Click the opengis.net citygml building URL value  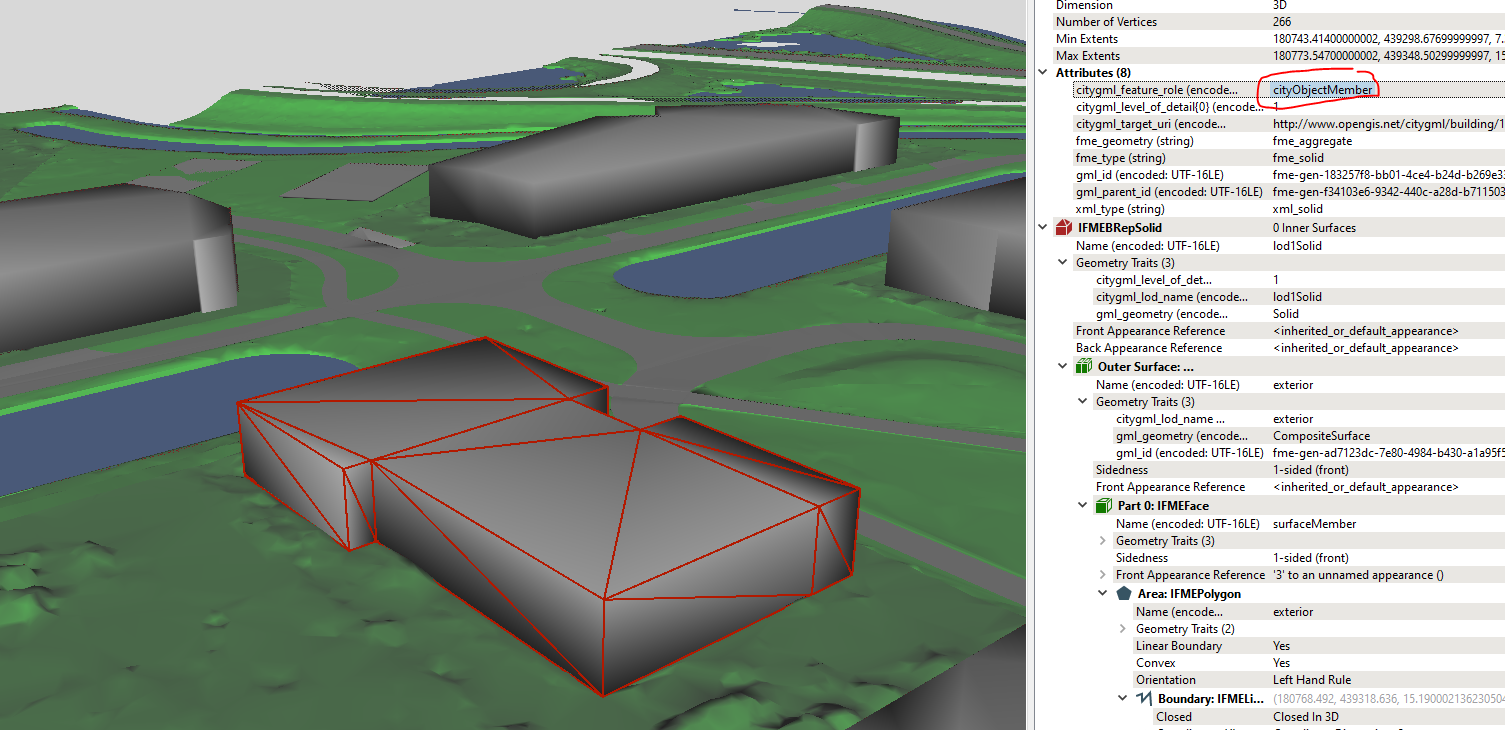(x=1388, y=125)
